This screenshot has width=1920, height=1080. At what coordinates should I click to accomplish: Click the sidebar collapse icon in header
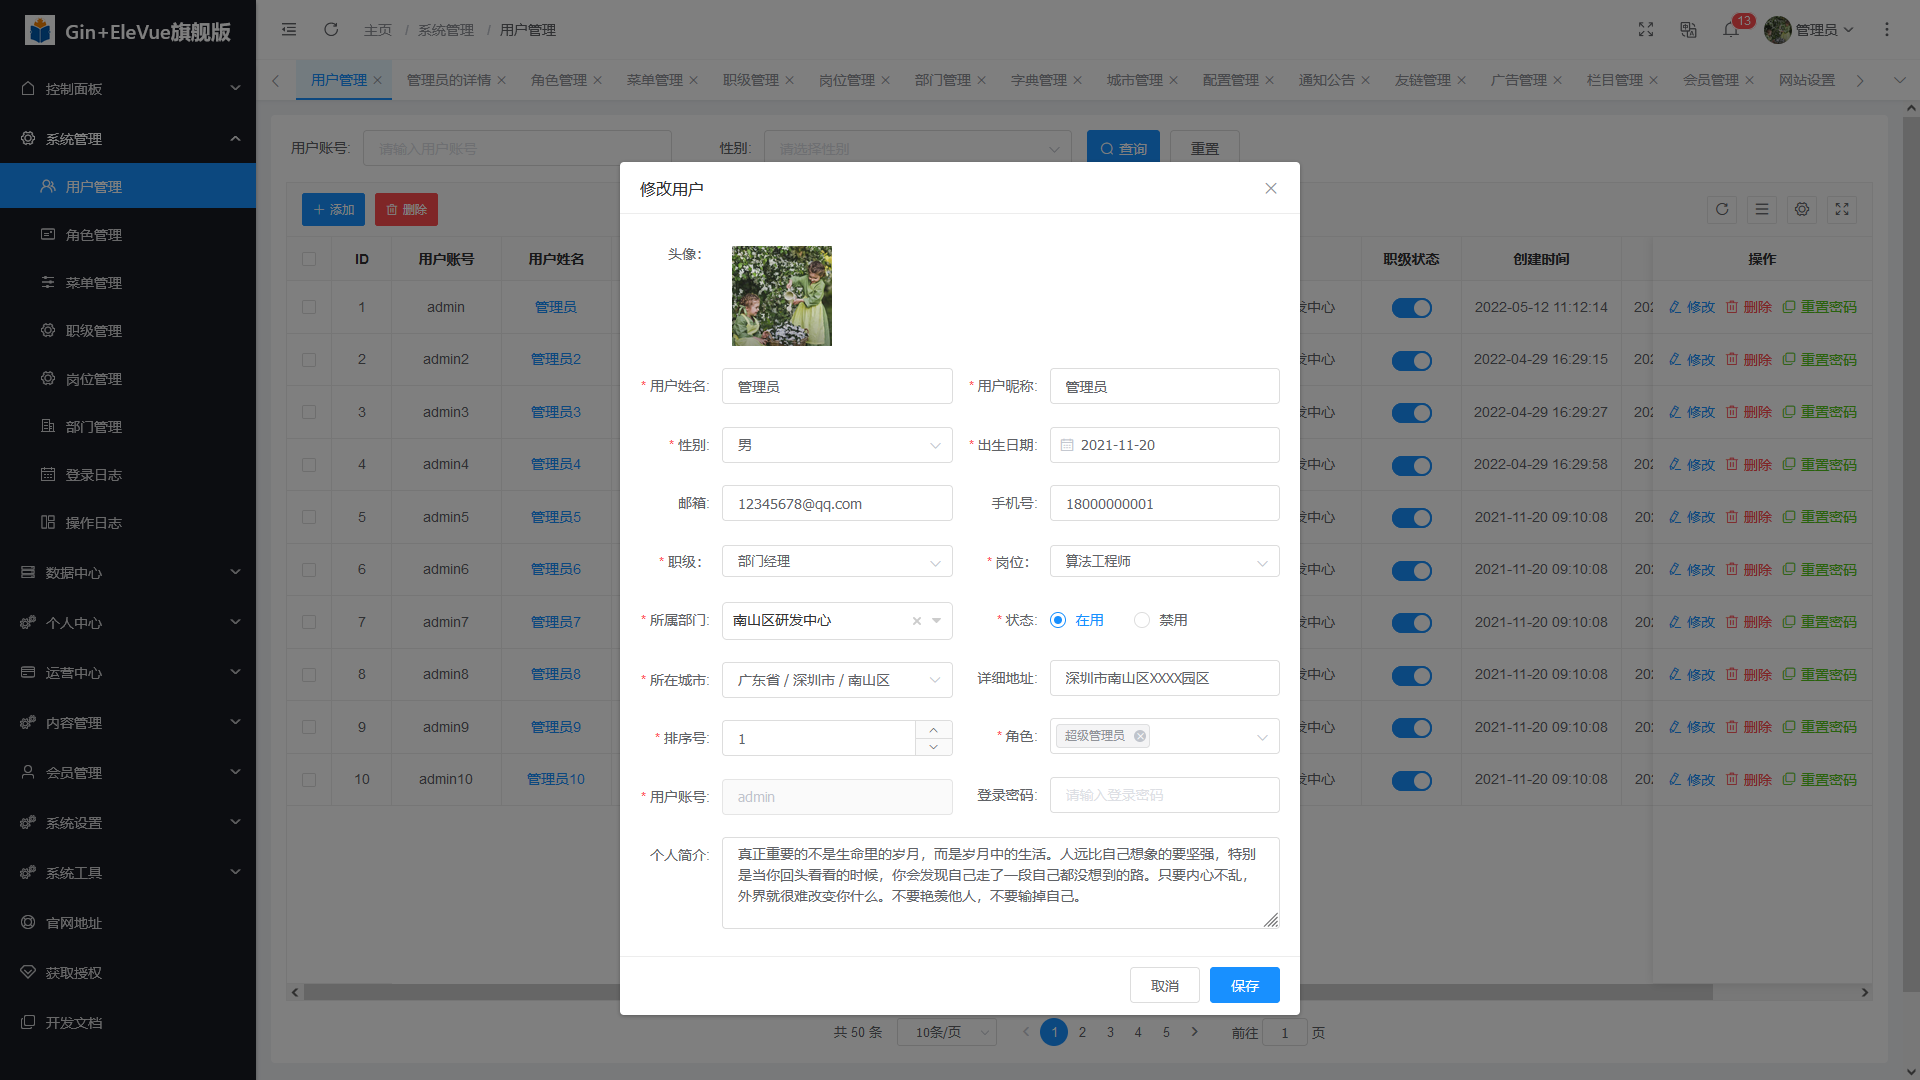(289, 30)
